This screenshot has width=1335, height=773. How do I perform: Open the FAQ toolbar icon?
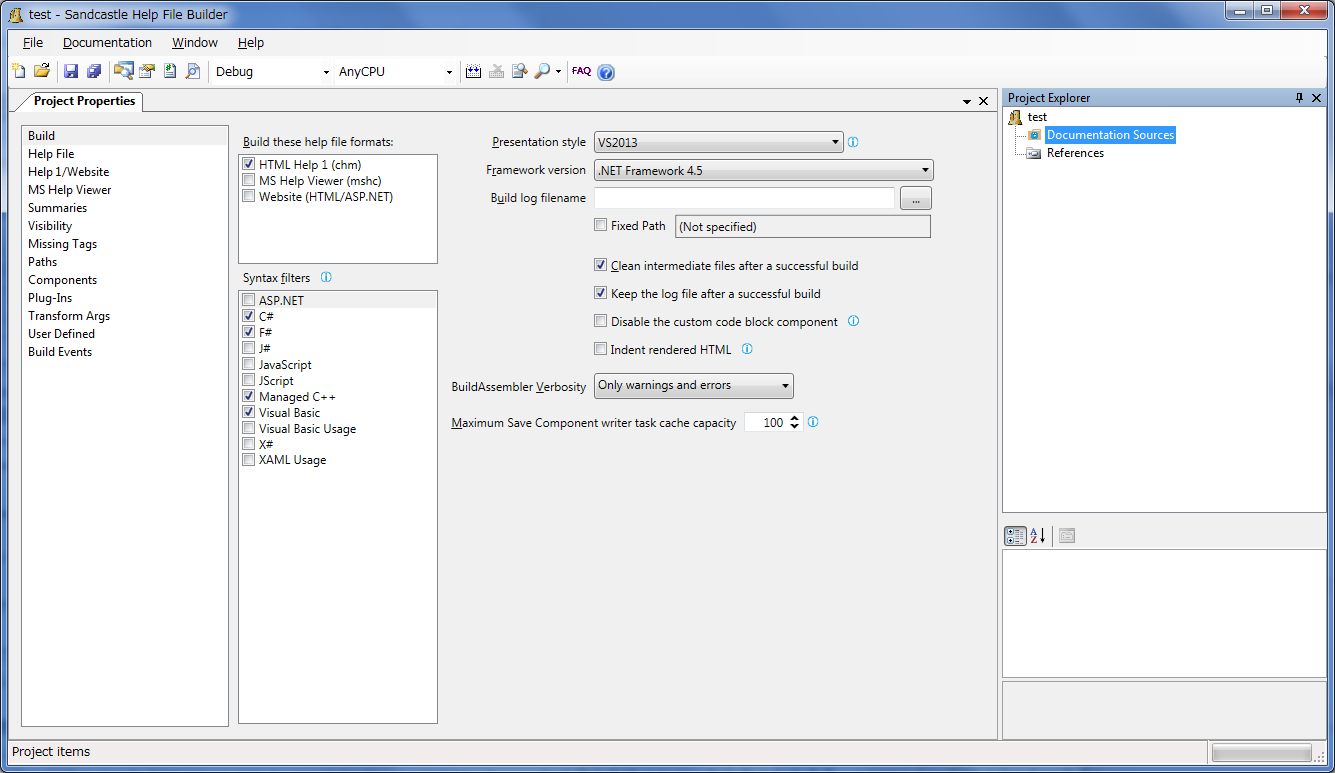coord(581,71)
